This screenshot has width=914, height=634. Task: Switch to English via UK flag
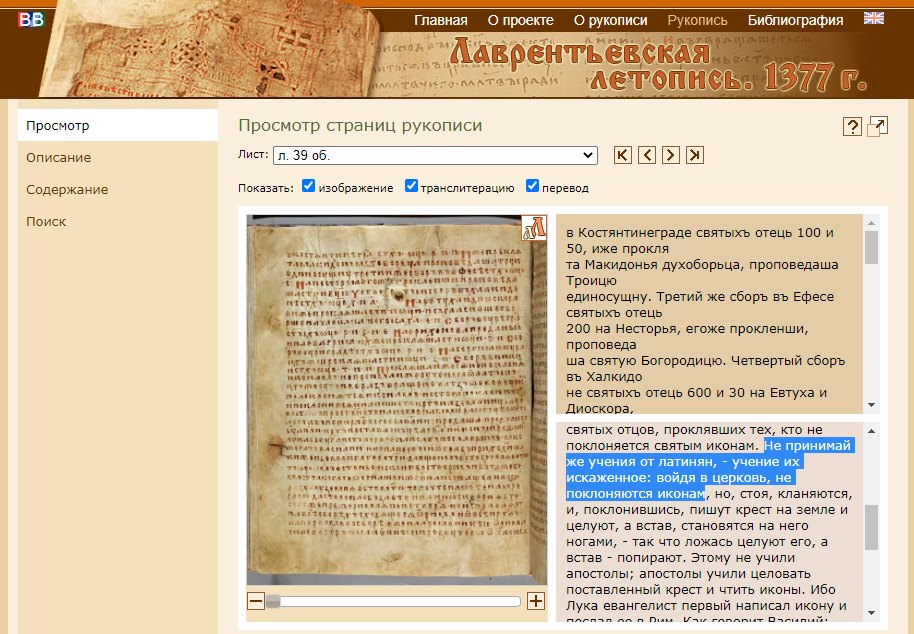873,18
